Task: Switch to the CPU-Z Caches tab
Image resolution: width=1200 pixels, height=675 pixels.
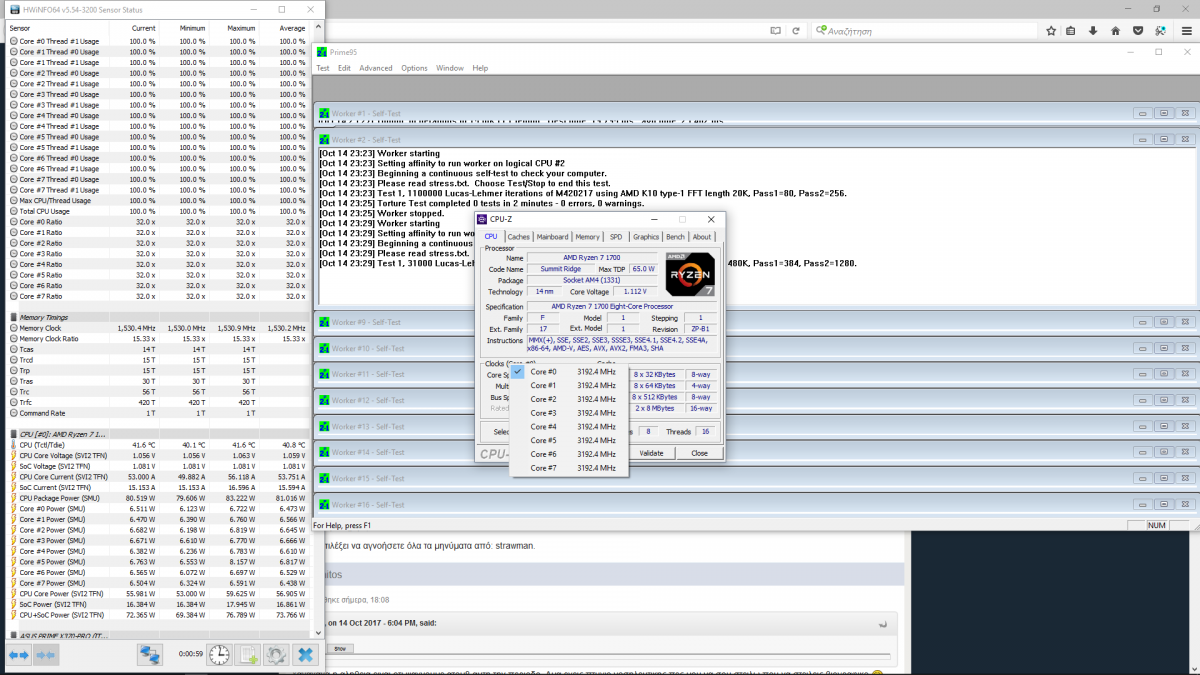Action: coord(518,237)
